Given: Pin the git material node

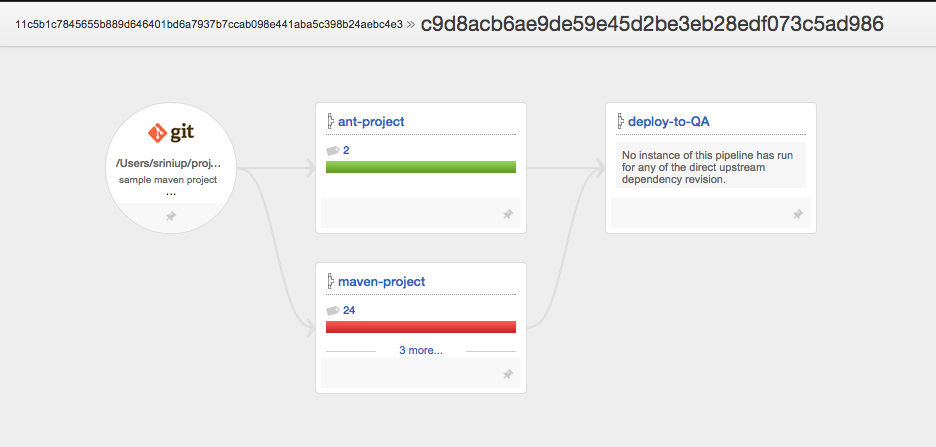Looking at the screenshot, I should (170, 216).
